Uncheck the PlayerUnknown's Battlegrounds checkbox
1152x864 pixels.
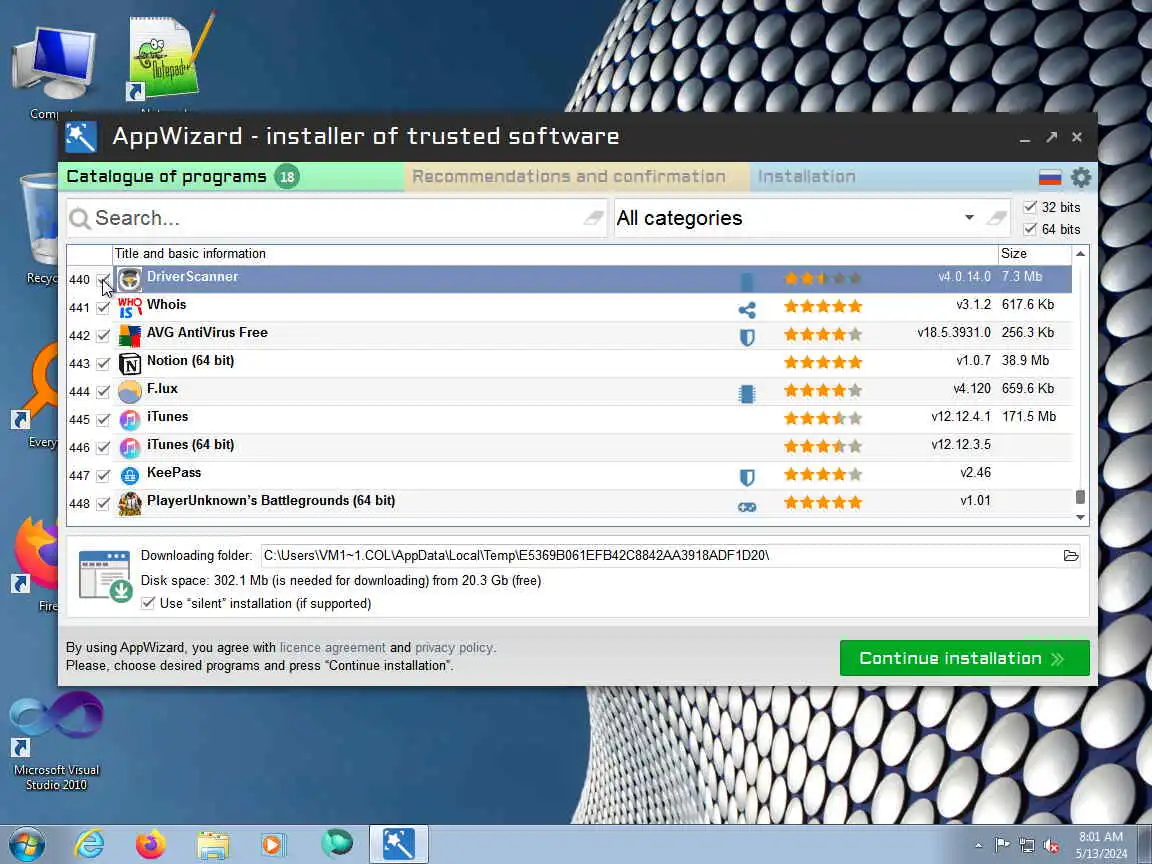click(104, 503)
